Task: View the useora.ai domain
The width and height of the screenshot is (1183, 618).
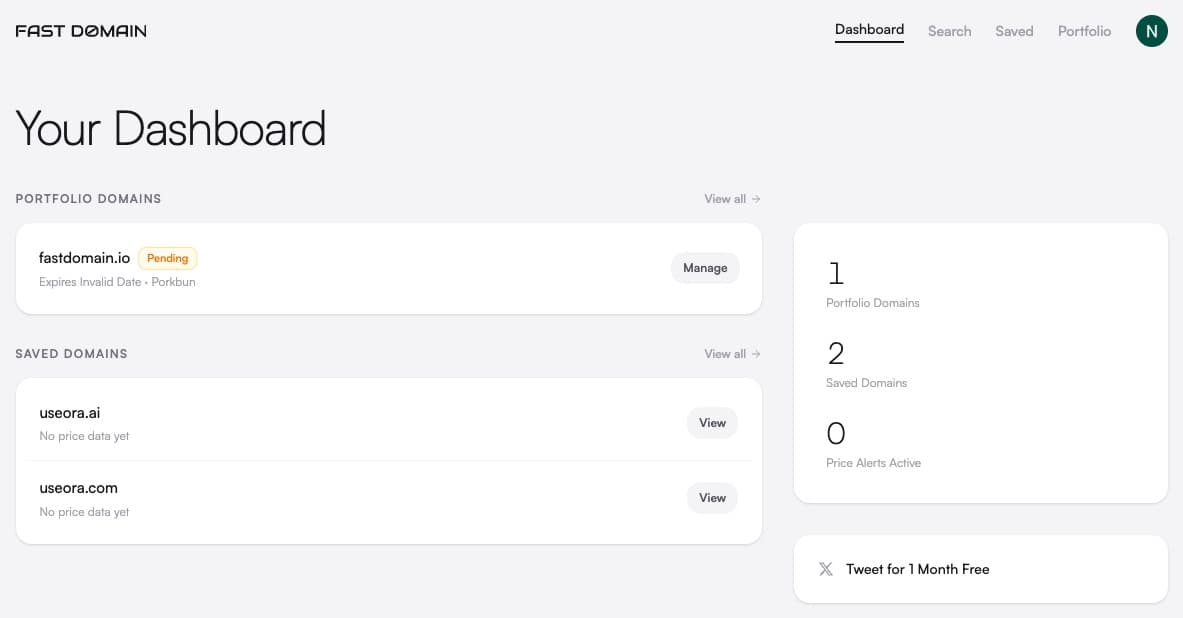Action: pos(712,422)
